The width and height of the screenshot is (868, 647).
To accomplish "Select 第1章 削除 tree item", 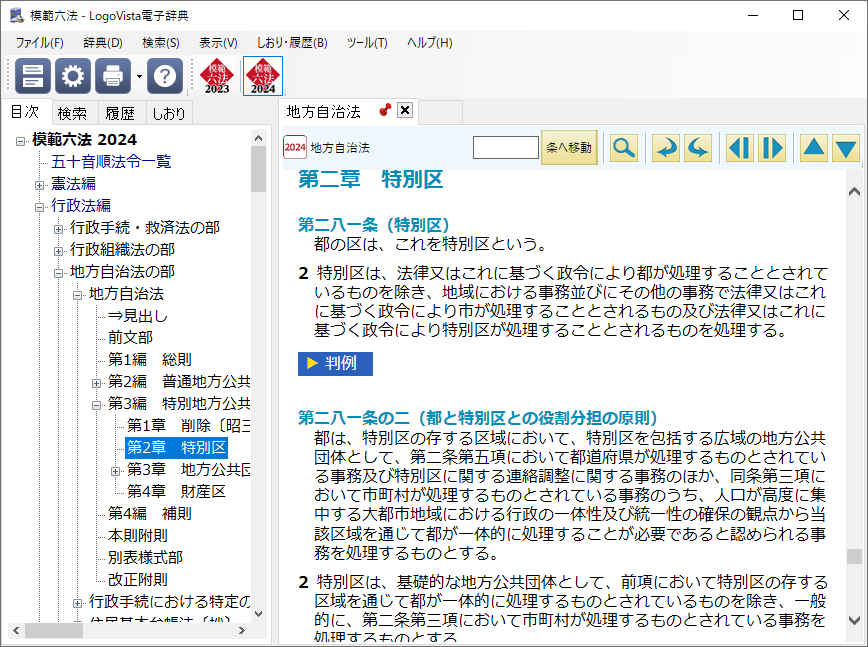I will pos(188,426).
